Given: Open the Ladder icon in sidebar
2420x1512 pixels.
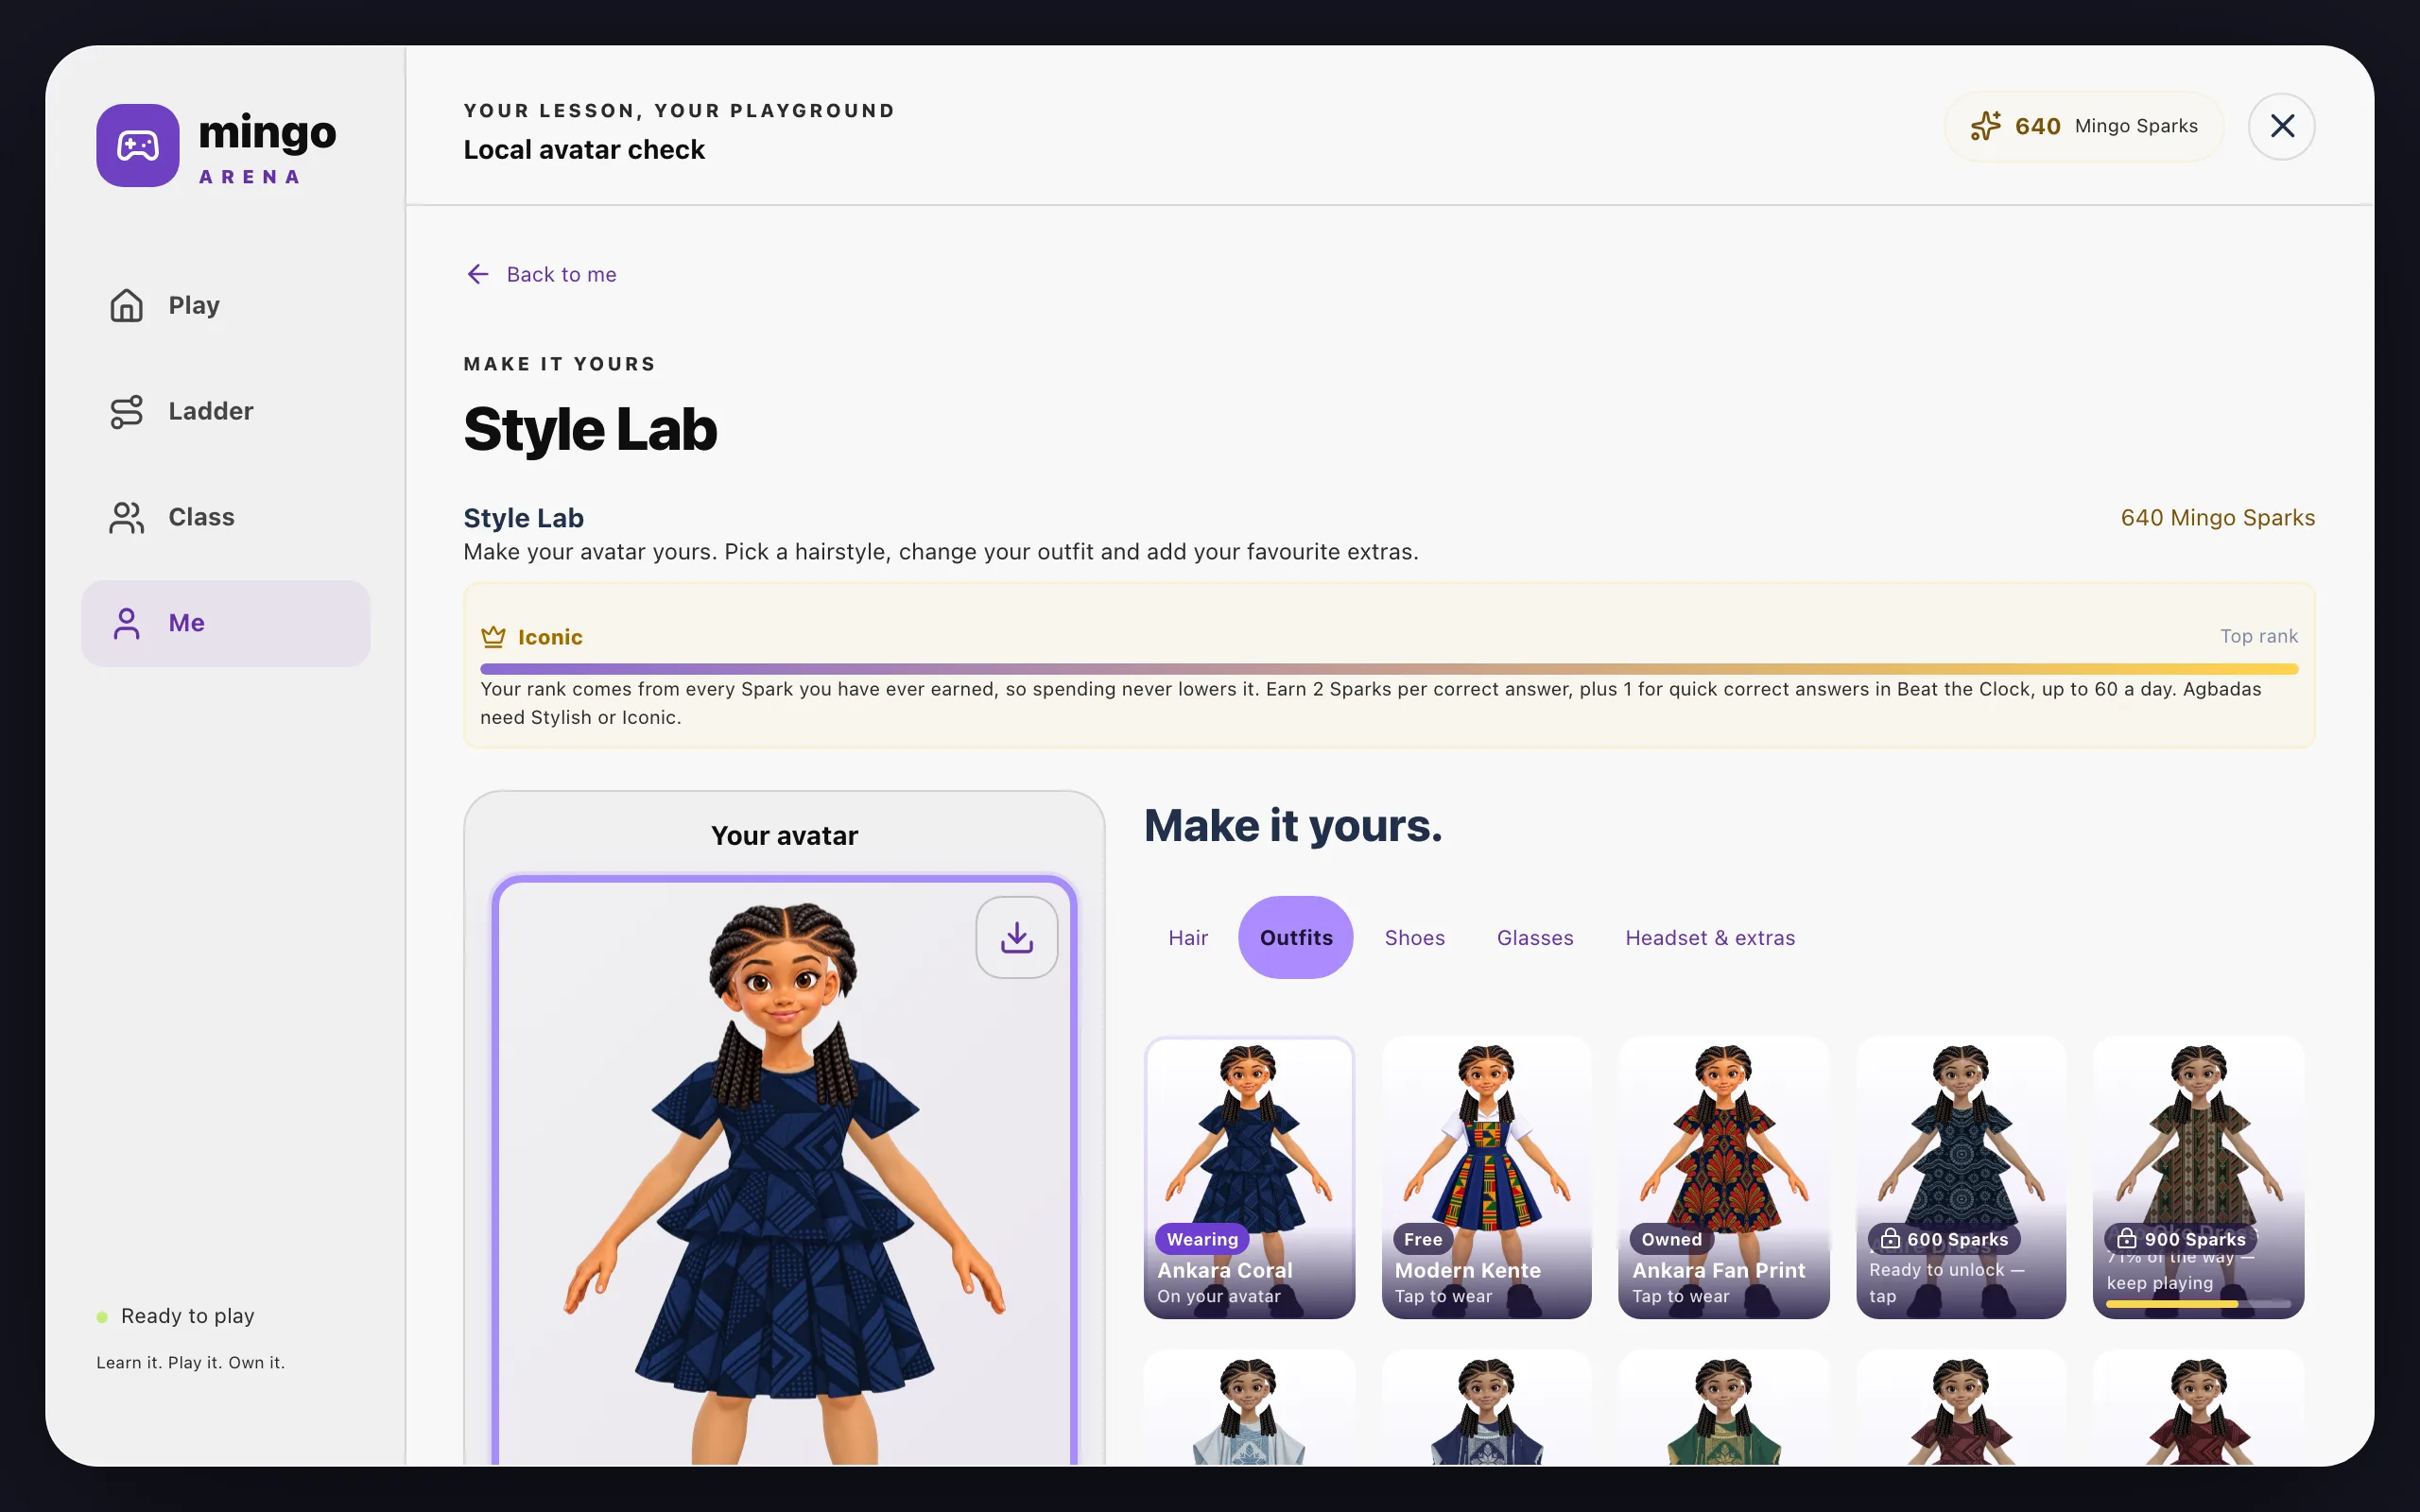Looking at the screenshot, I should click(127, 411).
